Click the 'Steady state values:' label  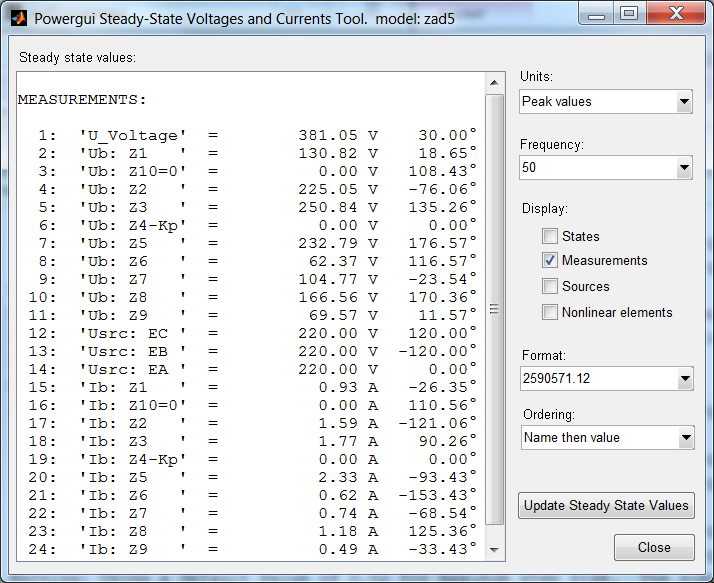pyautogui.click(x=77, y=57)
